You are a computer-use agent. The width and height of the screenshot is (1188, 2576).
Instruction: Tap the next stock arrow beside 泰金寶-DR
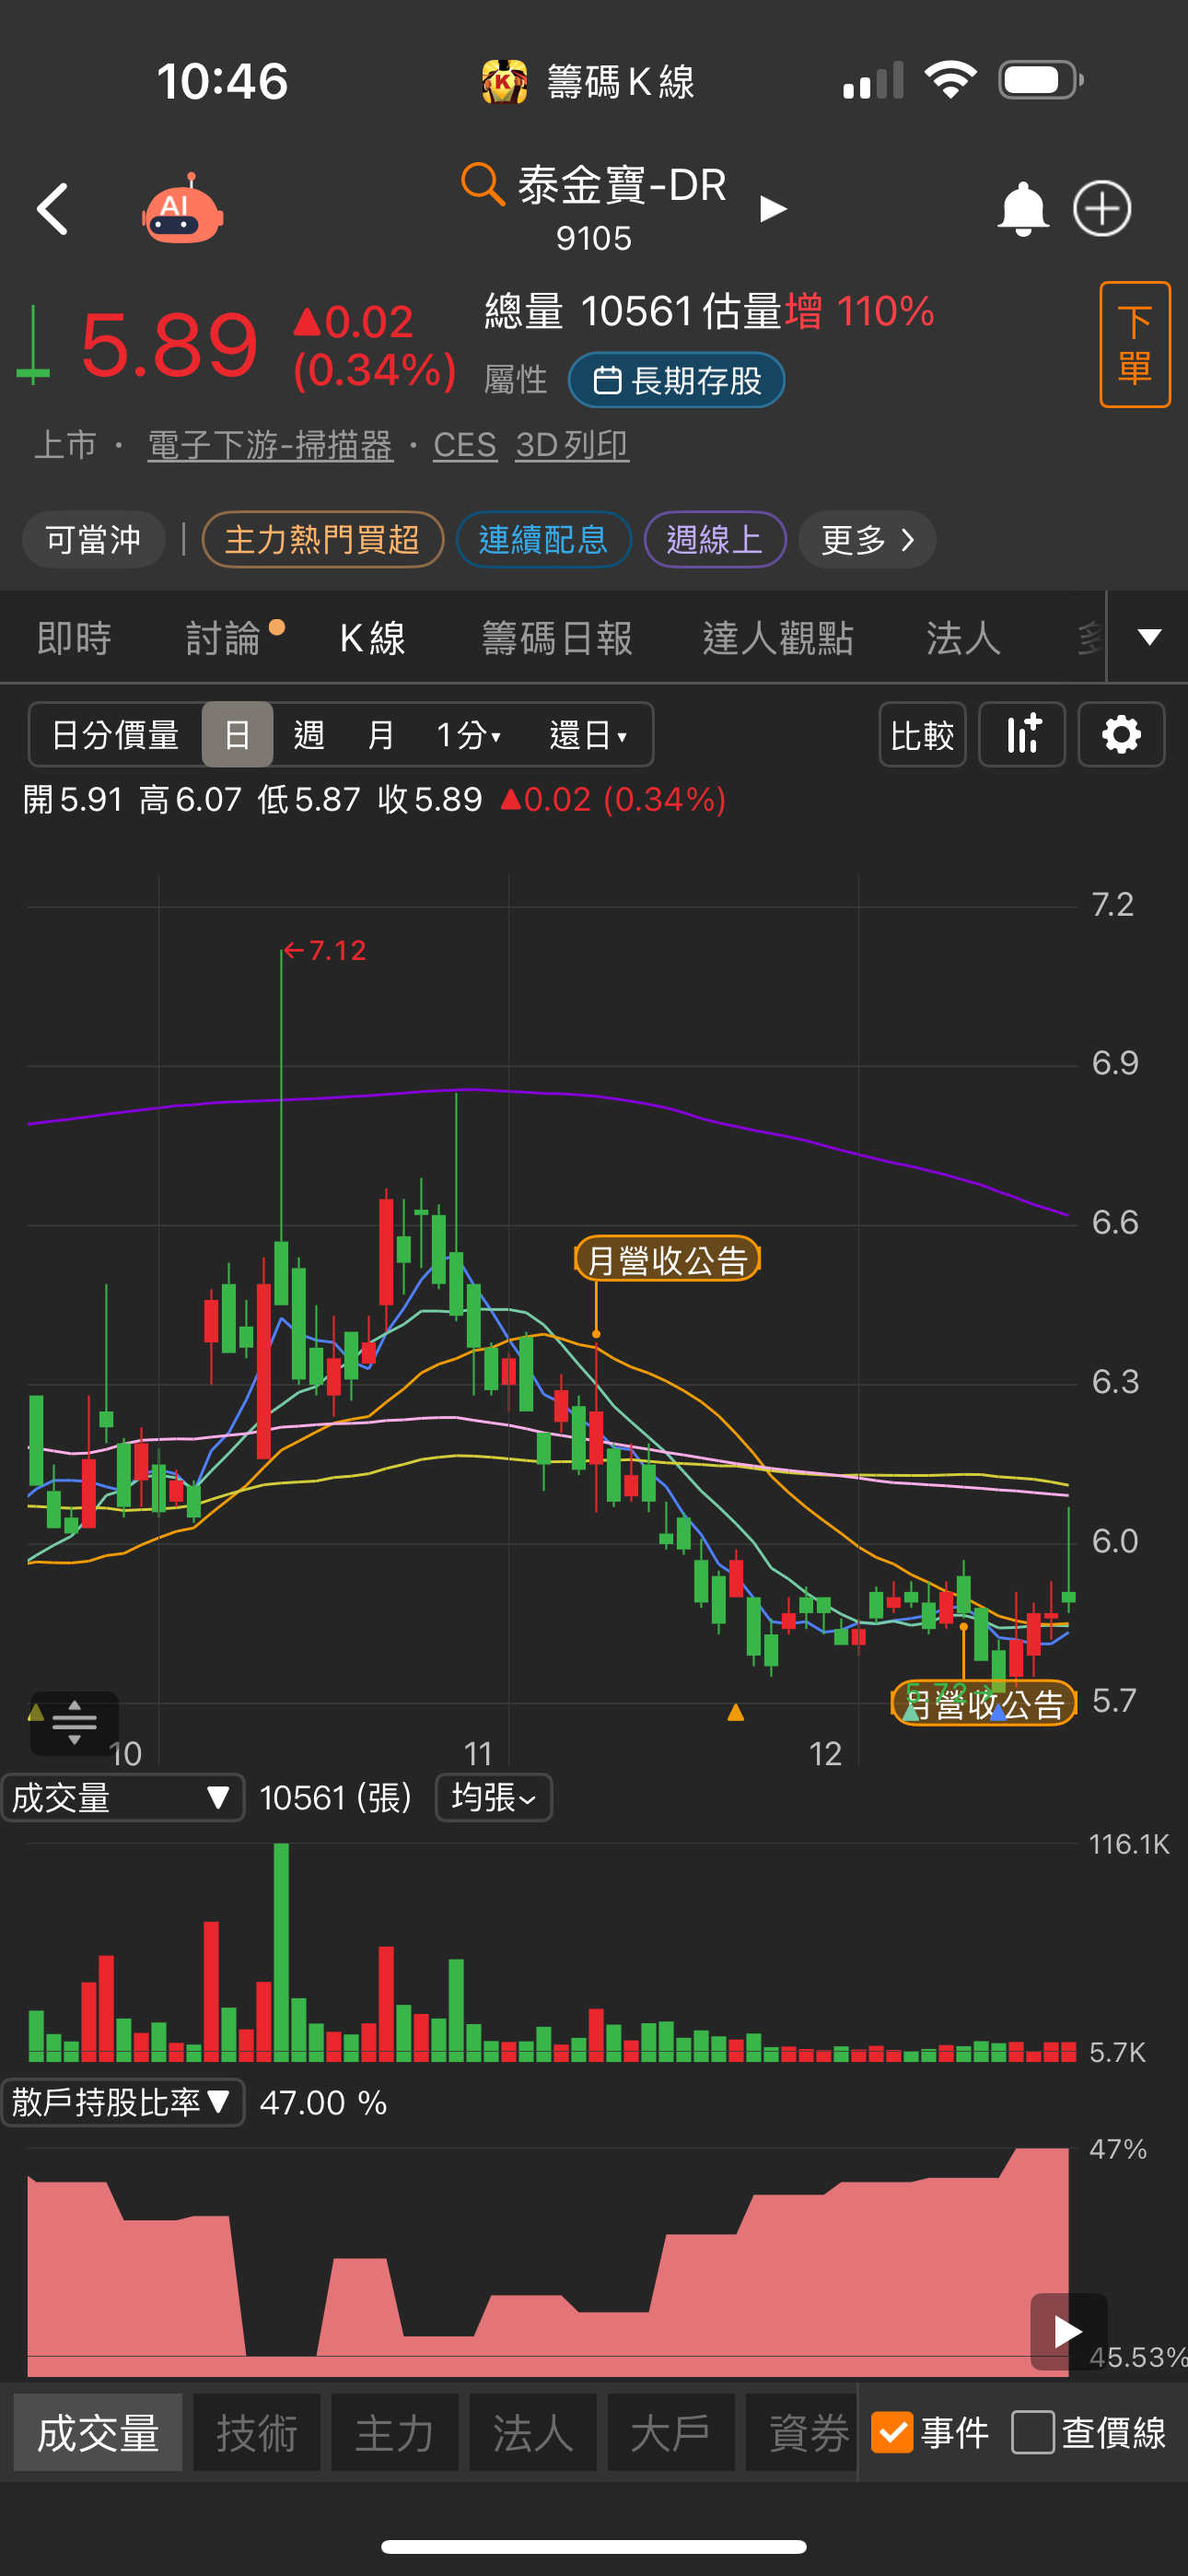772,209
